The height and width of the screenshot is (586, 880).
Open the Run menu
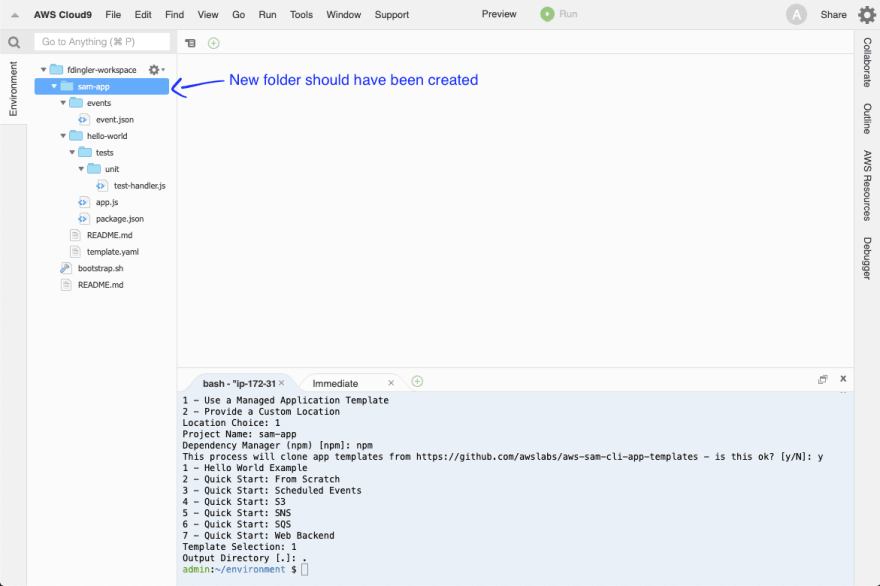pyautogui.click(x=267, y=15)
